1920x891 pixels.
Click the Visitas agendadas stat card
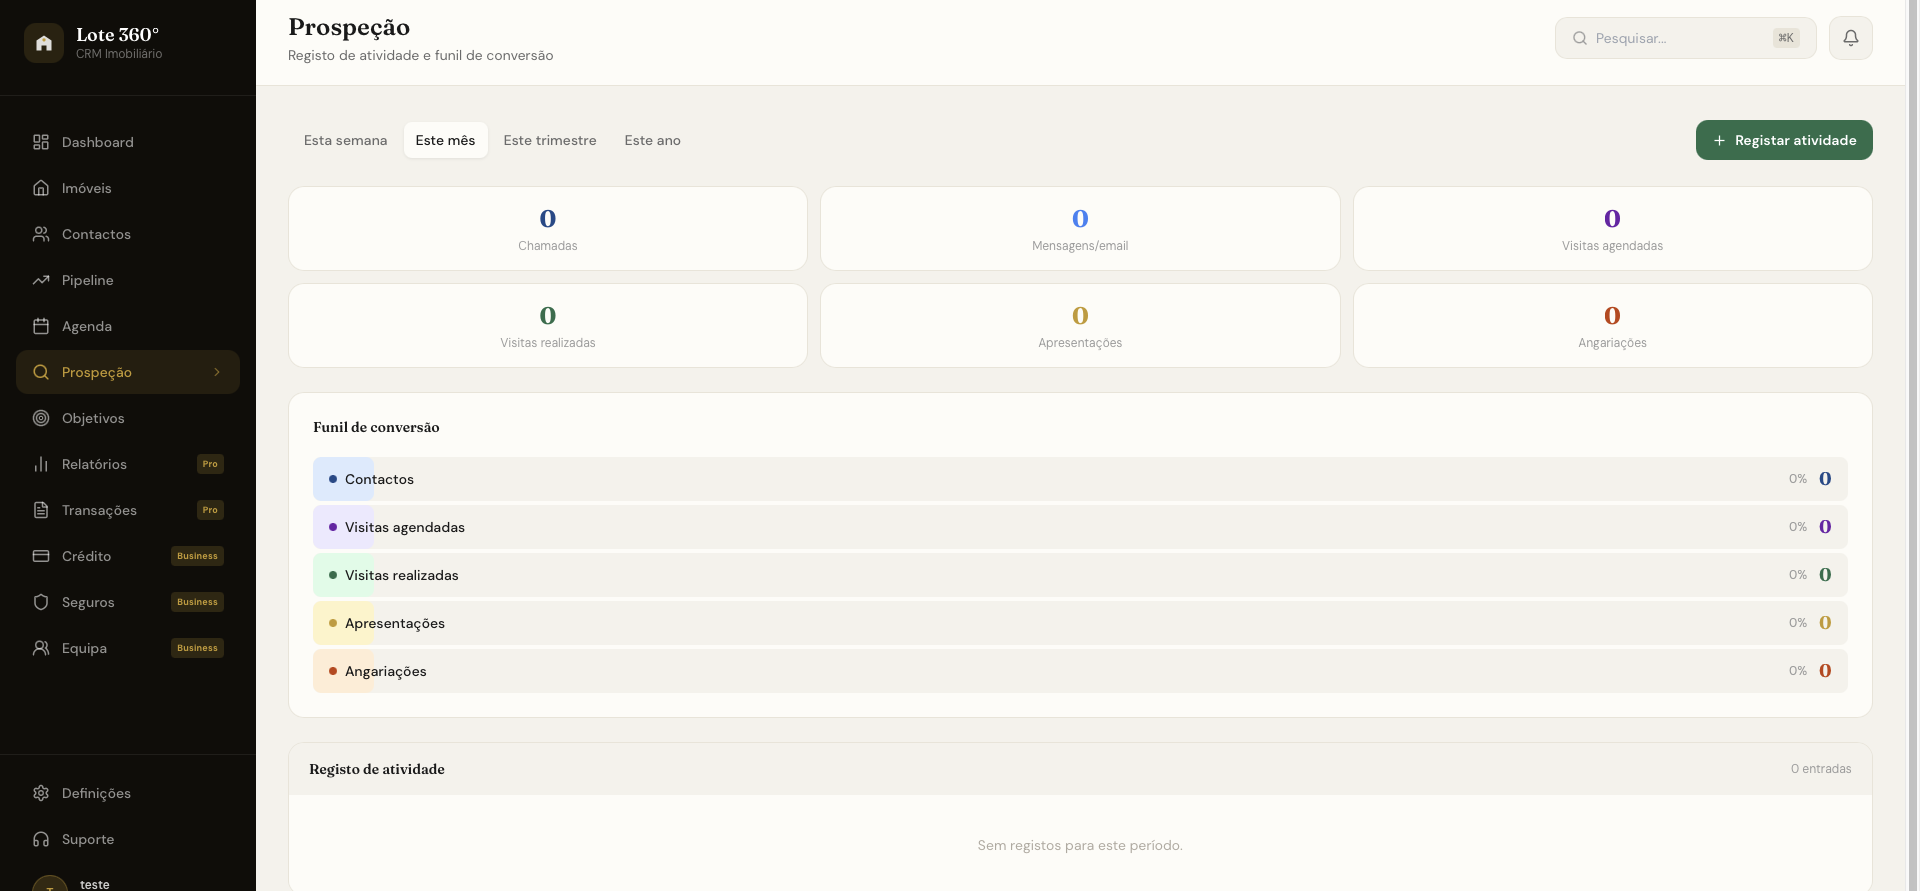pos(1612,228)
